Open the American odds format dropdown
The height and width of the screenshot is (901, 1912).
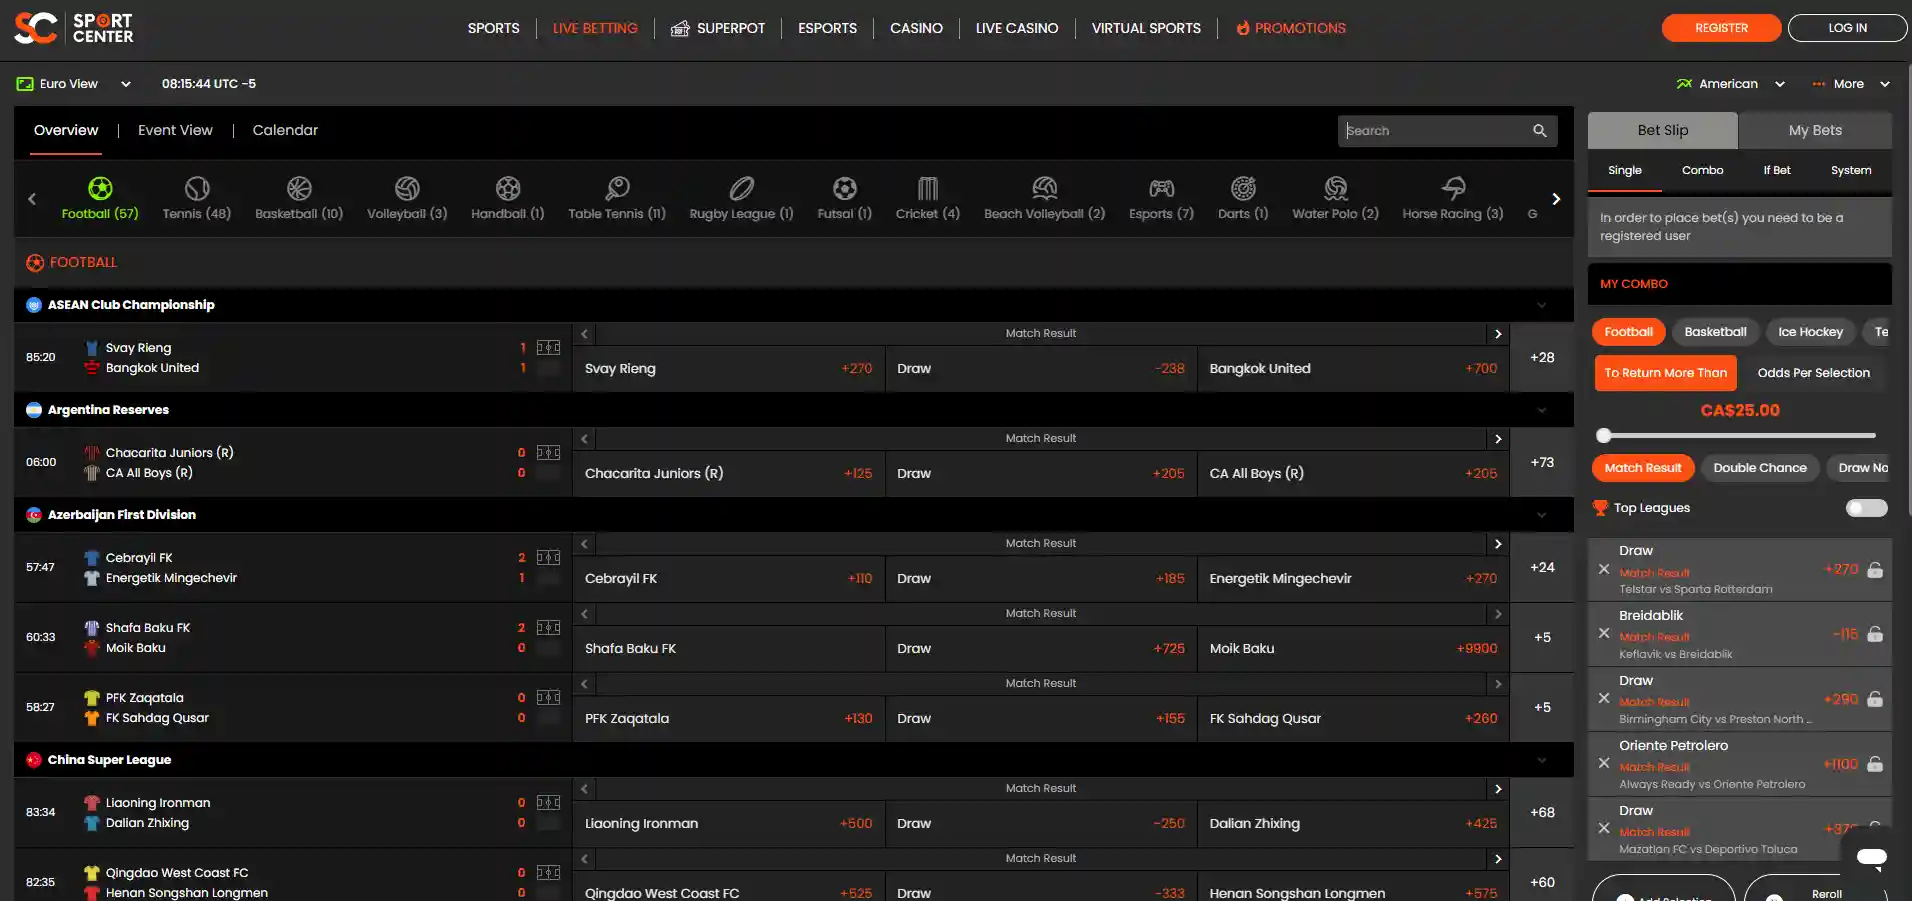coord(1730,84)
